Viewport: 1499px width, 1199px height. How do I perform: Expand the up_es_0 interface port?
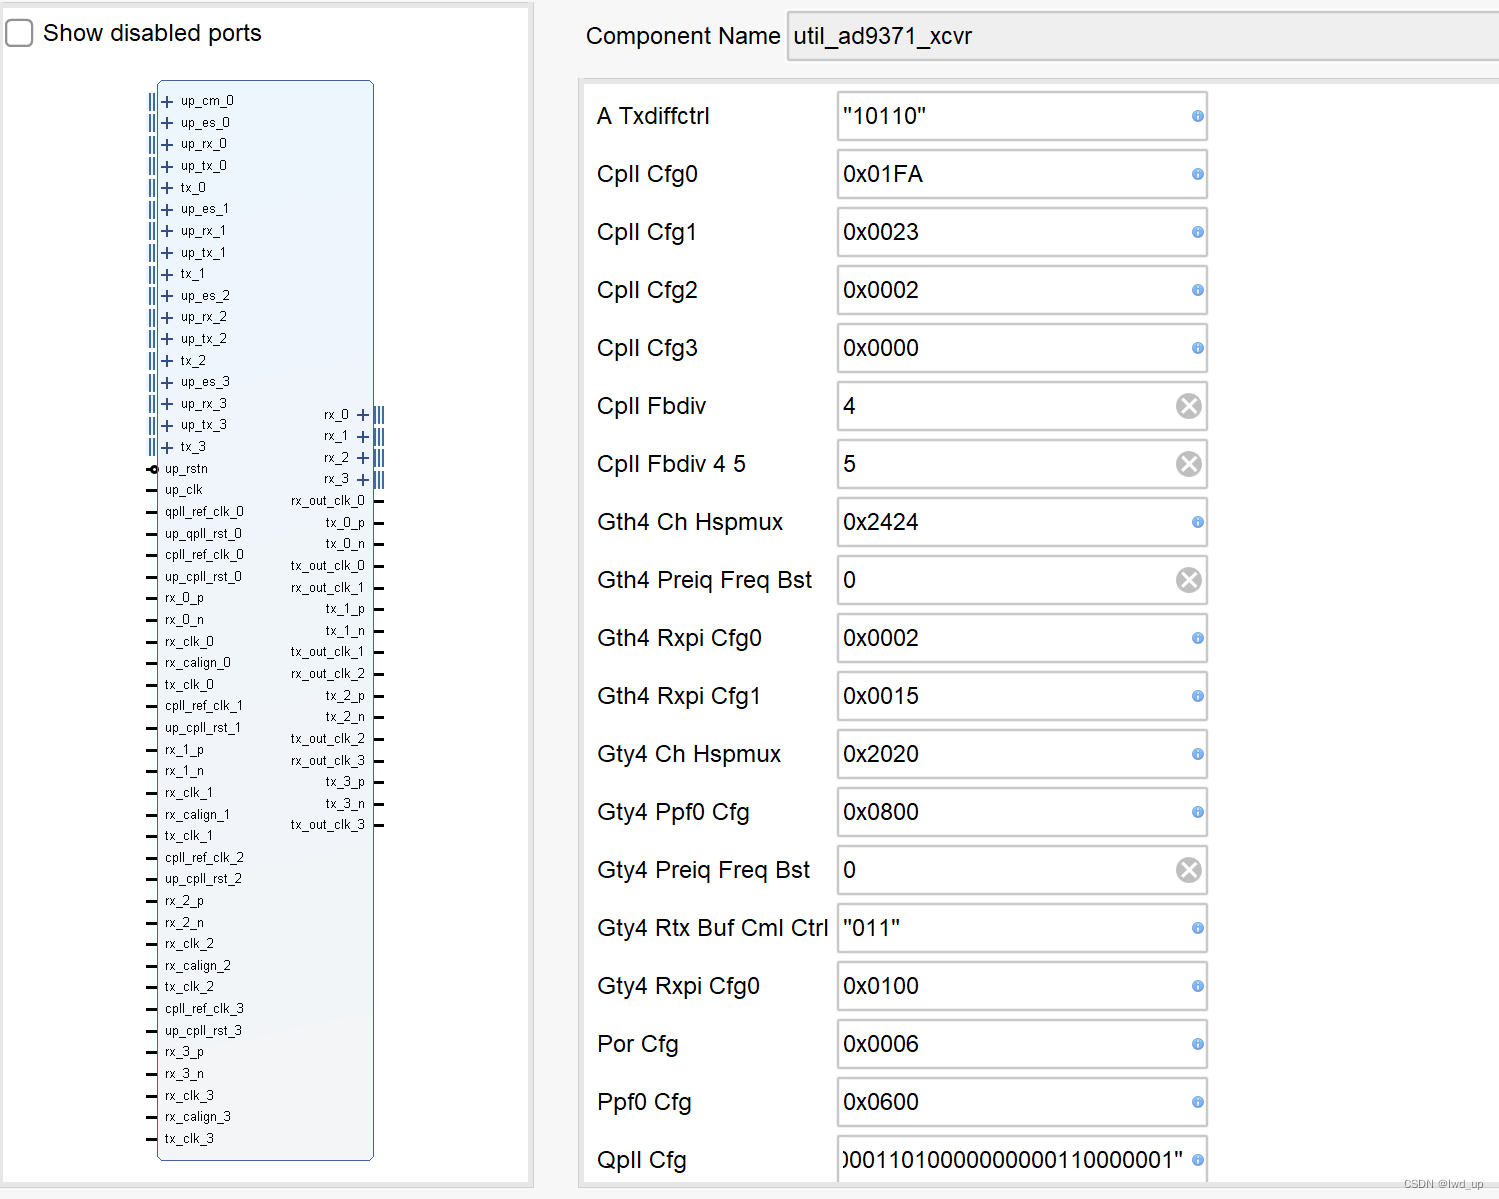pos(167,123)
